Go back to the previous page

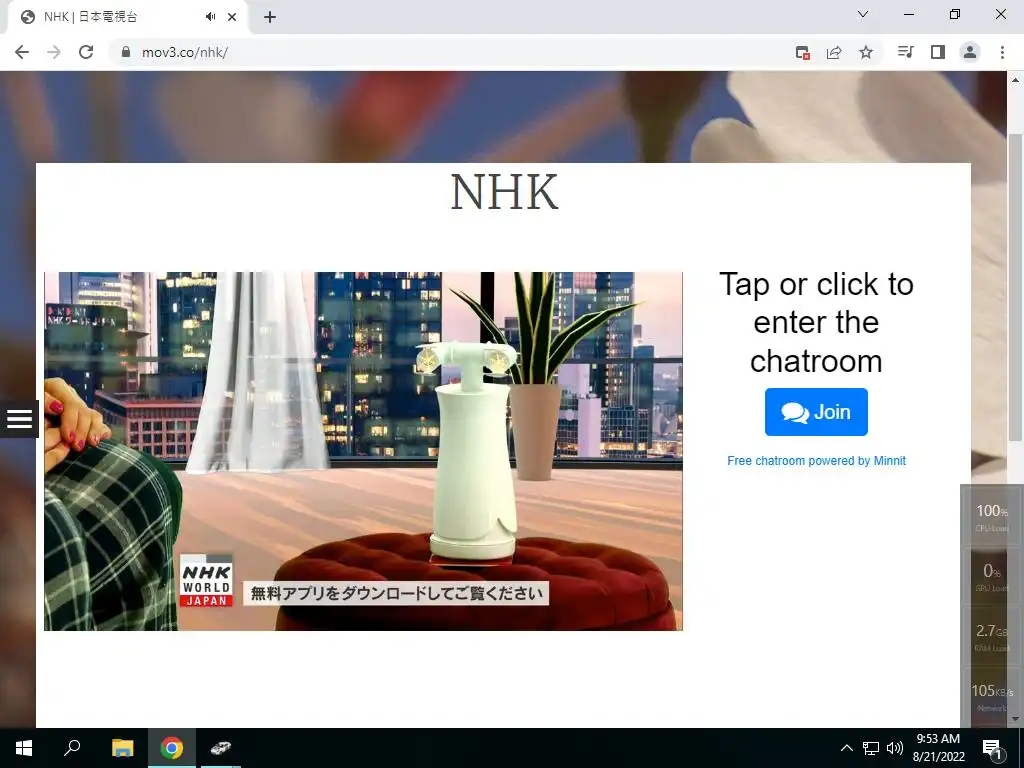[x=22, y=52]
